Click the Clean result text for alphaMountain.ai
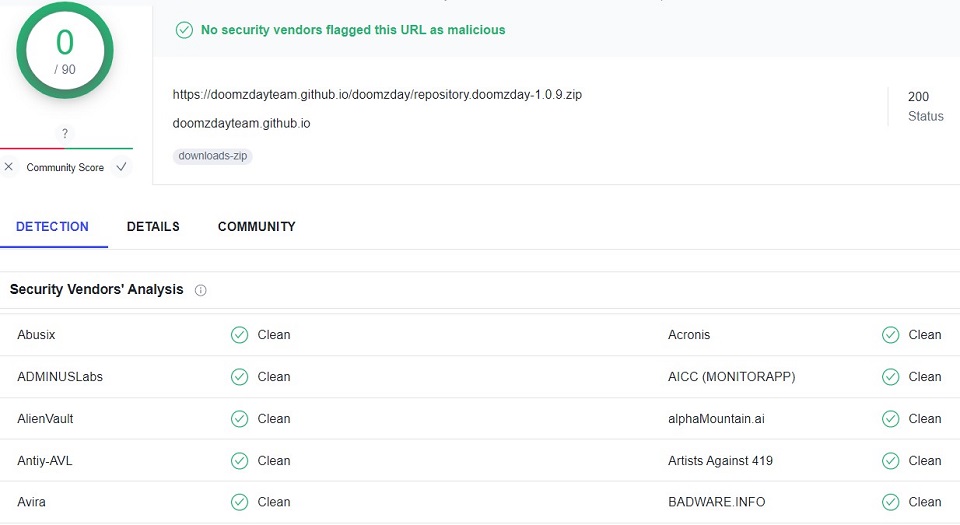This screenshot has height=525, width=960. point(924,419)
